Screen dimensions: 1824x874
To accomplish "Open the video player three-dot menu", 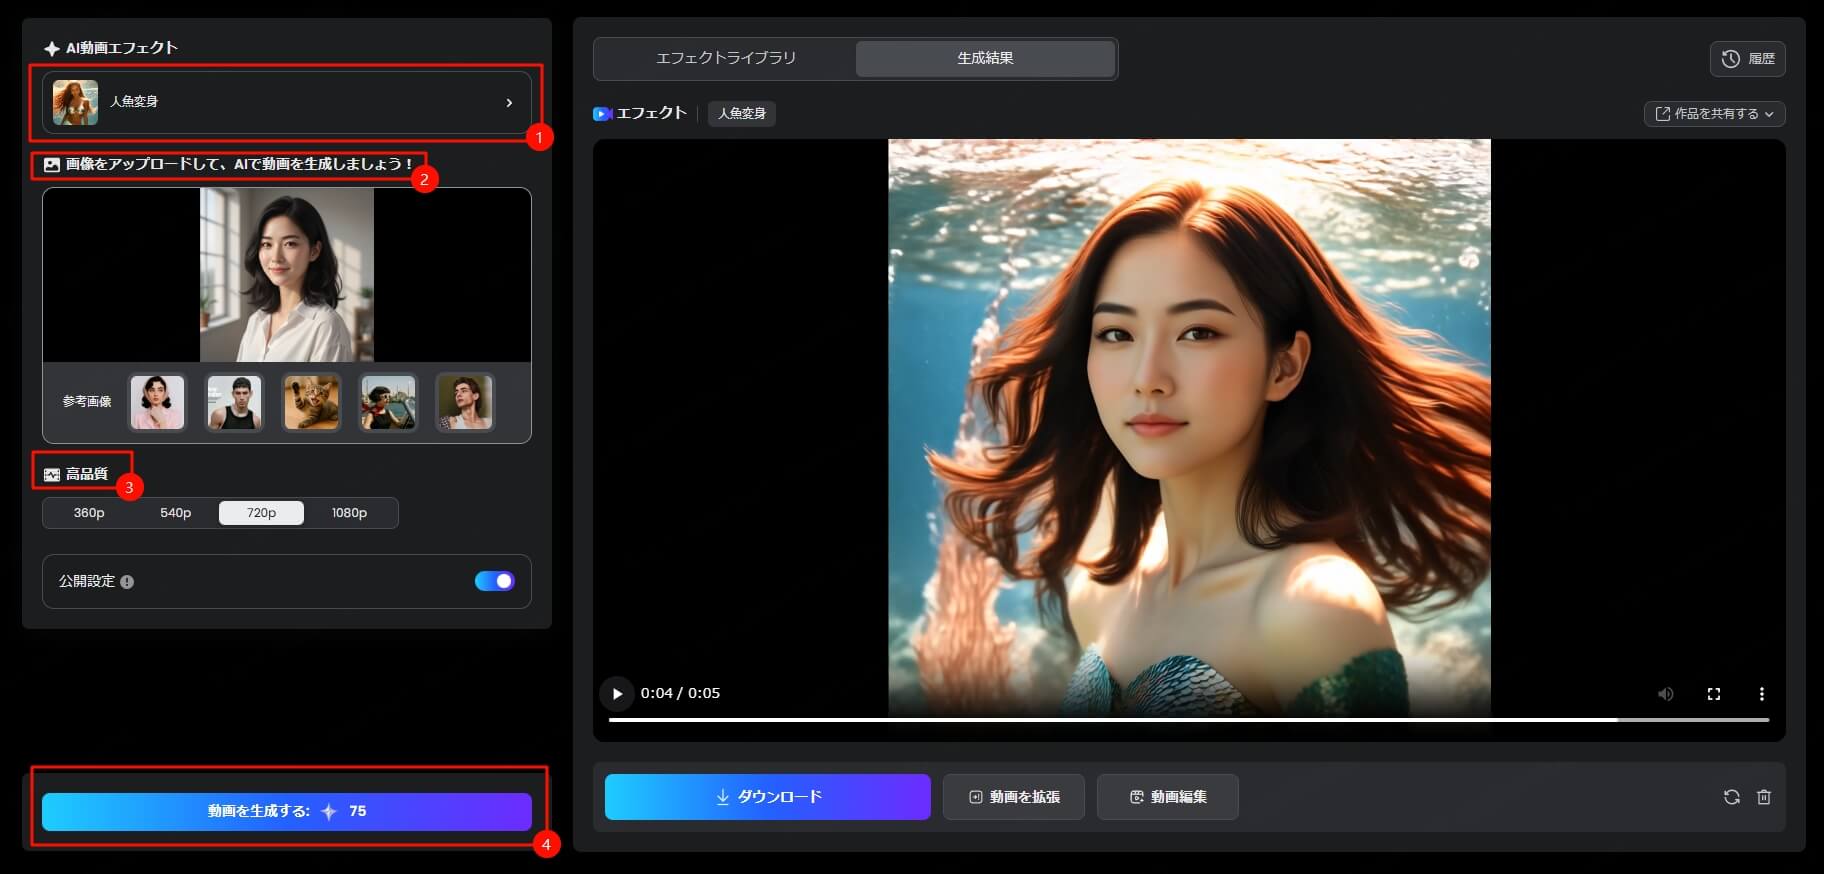I will click(x=1761, y=694).
